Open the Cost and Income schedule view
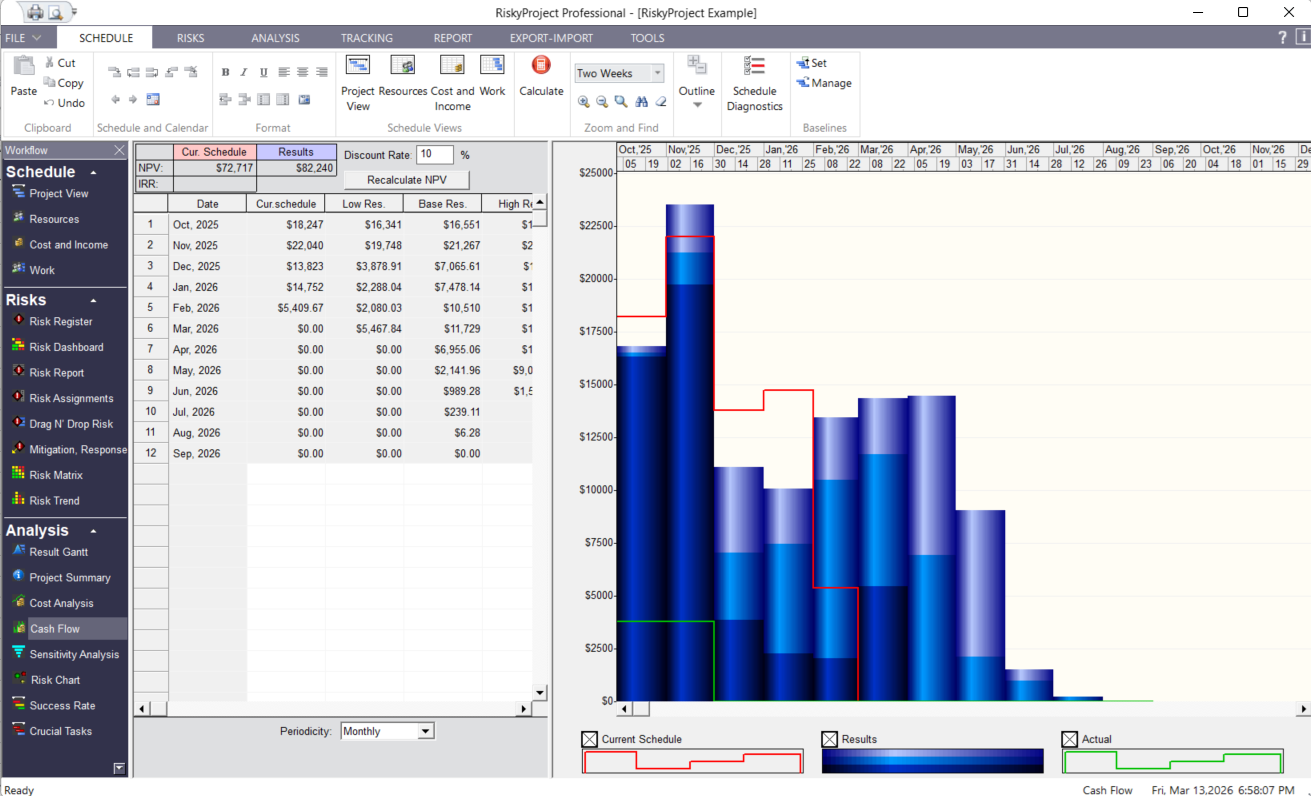Image resolution: width=1311 pixels, height=796 pixels. (452, 80)
